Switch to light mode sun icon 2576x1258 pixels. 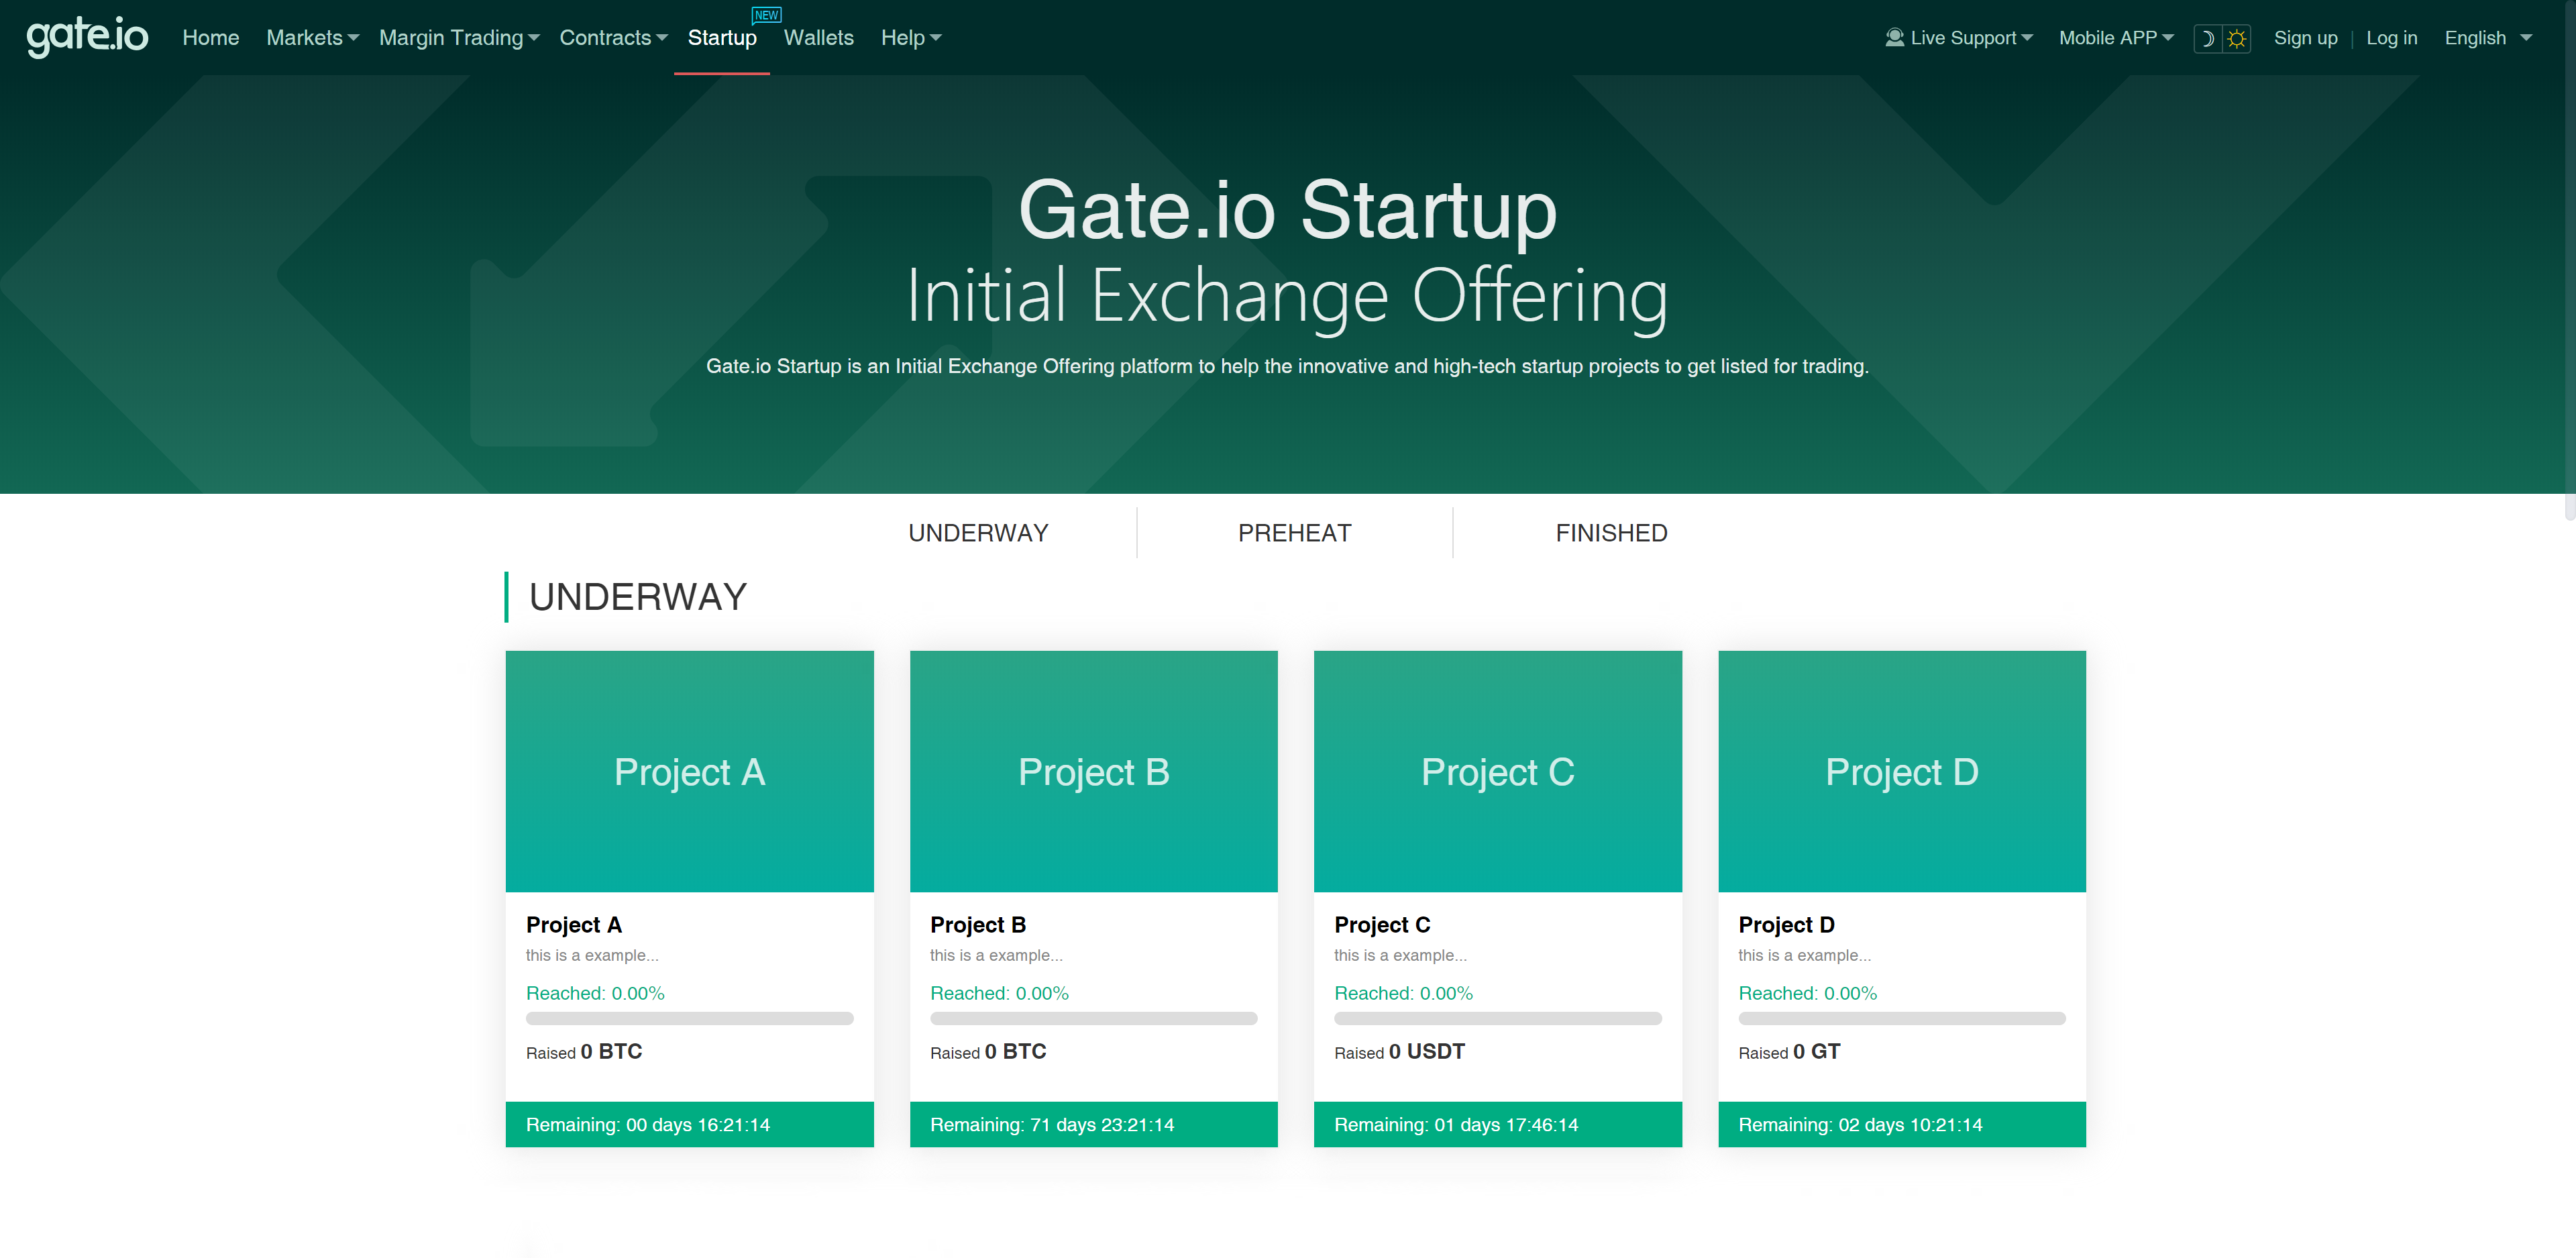(x=2237, y=38)
